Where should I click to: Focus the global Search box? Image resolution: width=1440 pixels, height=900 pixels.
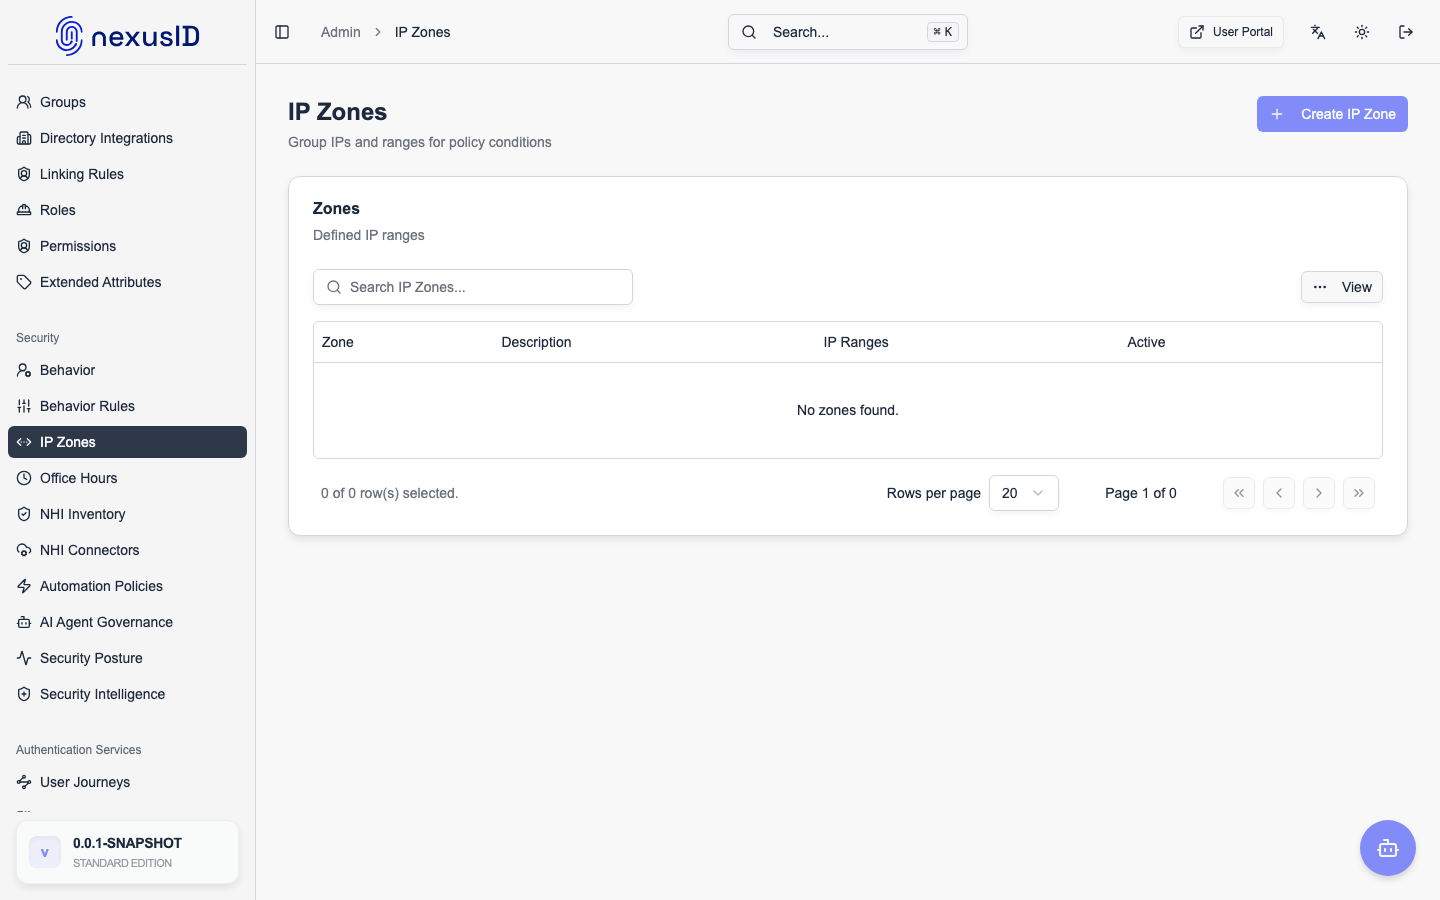coord(848,32)
